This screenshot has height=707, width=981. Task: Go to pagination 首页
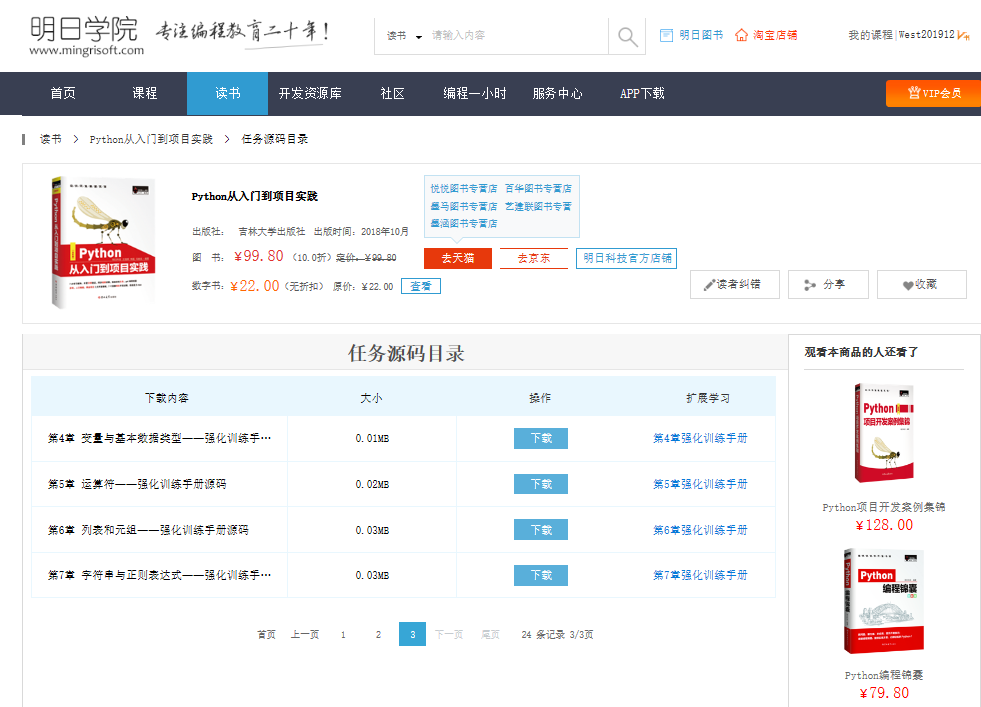click(267, 634)
